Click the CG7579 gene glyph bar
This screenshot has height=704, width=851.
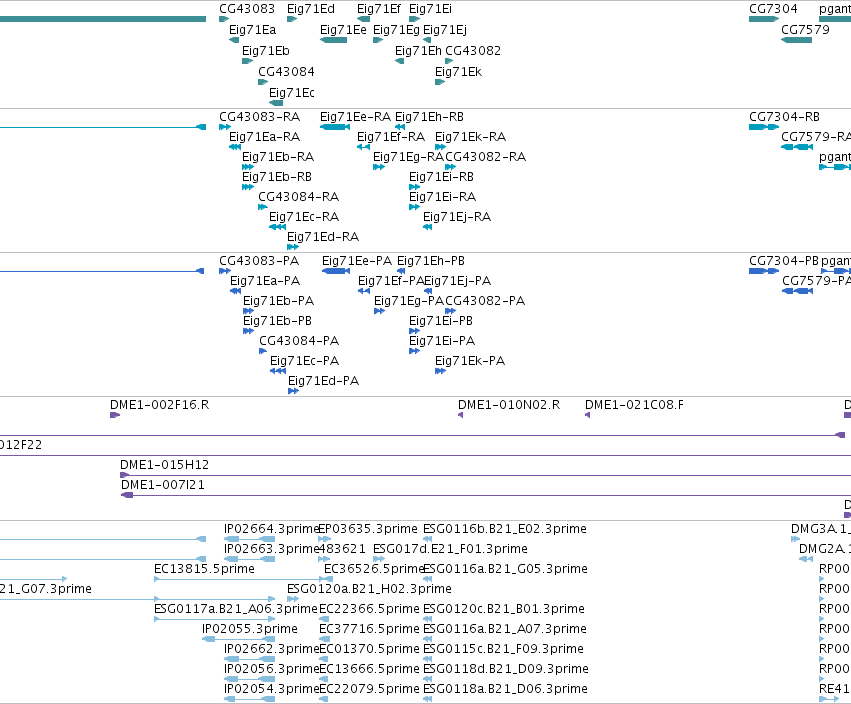click(x=796, y=40)
